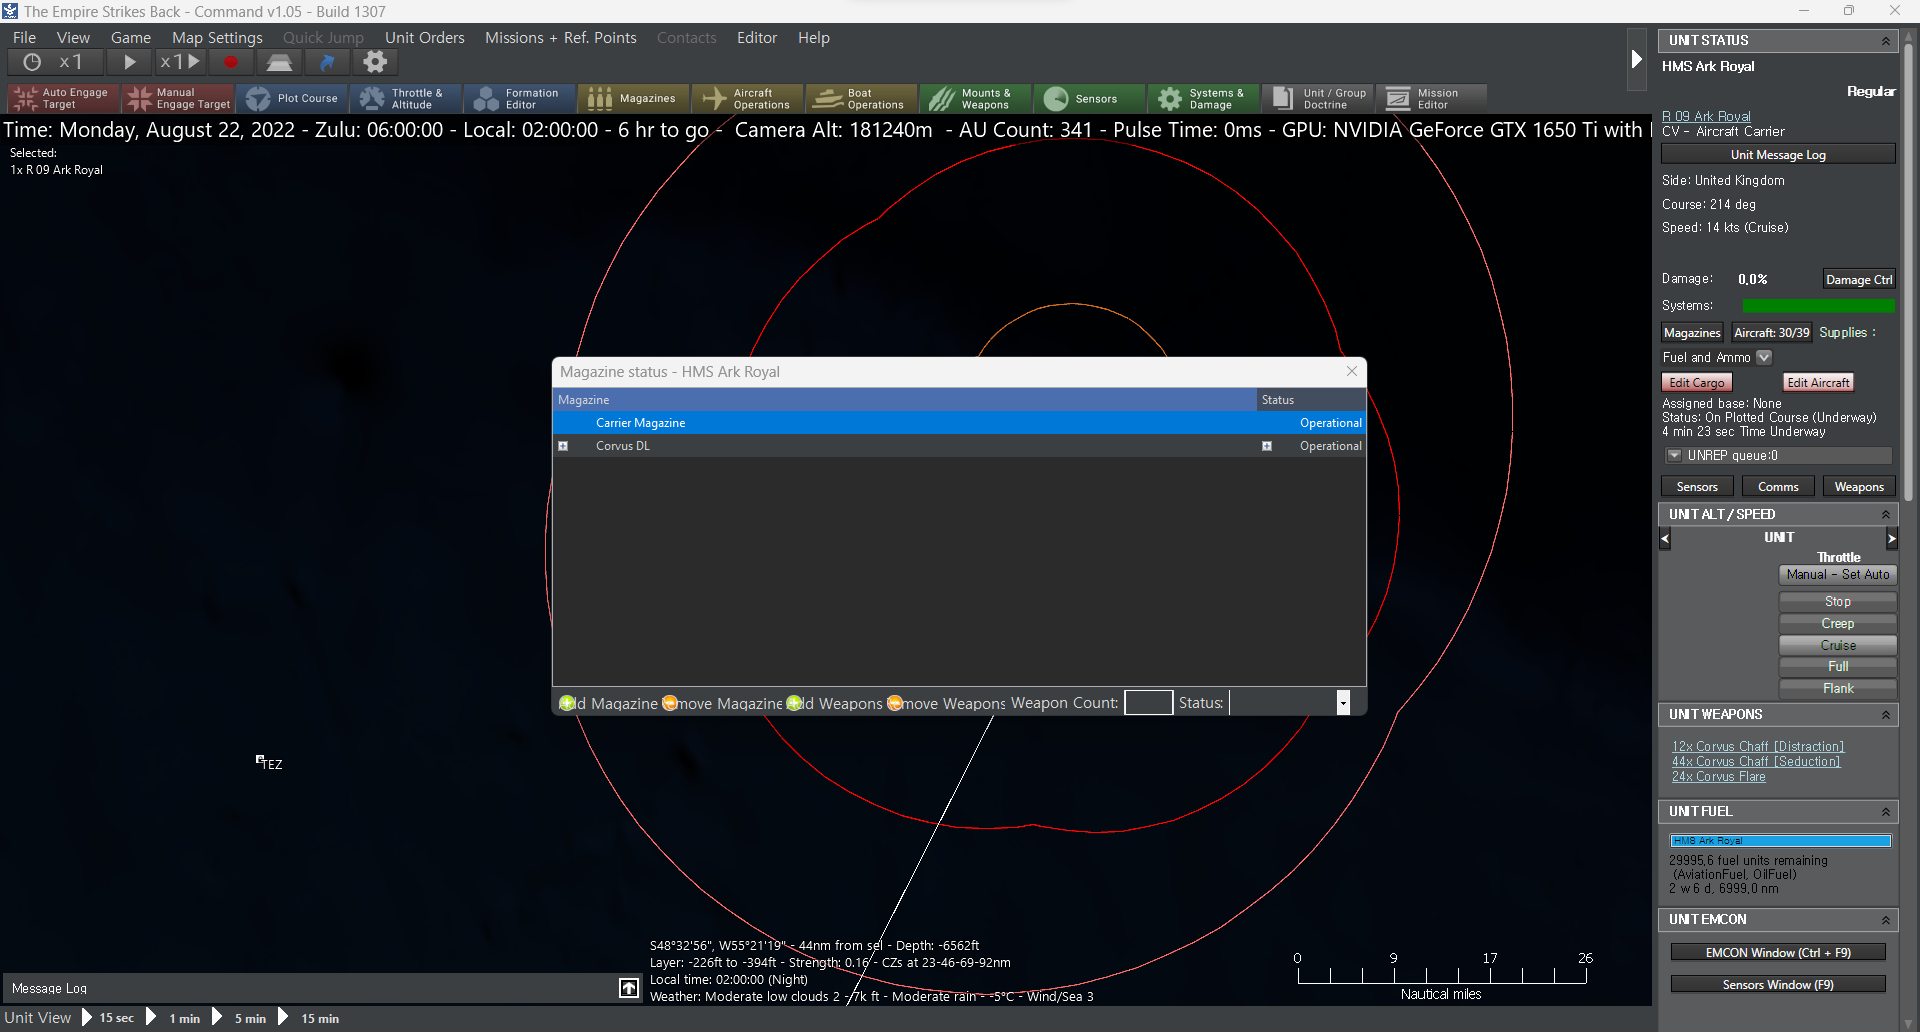
Task: Select the Carrier Magazine row
Action: click(x=959, y=423)
